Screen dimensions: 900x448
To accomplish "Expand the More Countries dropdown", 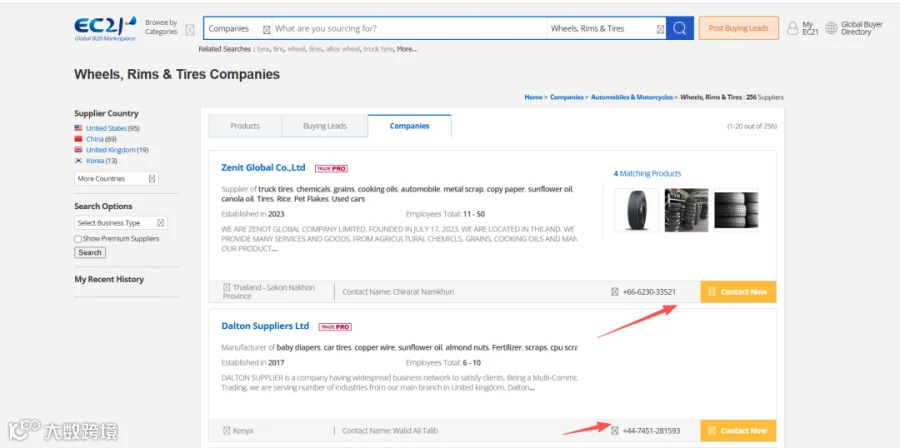I will point(117,178).
